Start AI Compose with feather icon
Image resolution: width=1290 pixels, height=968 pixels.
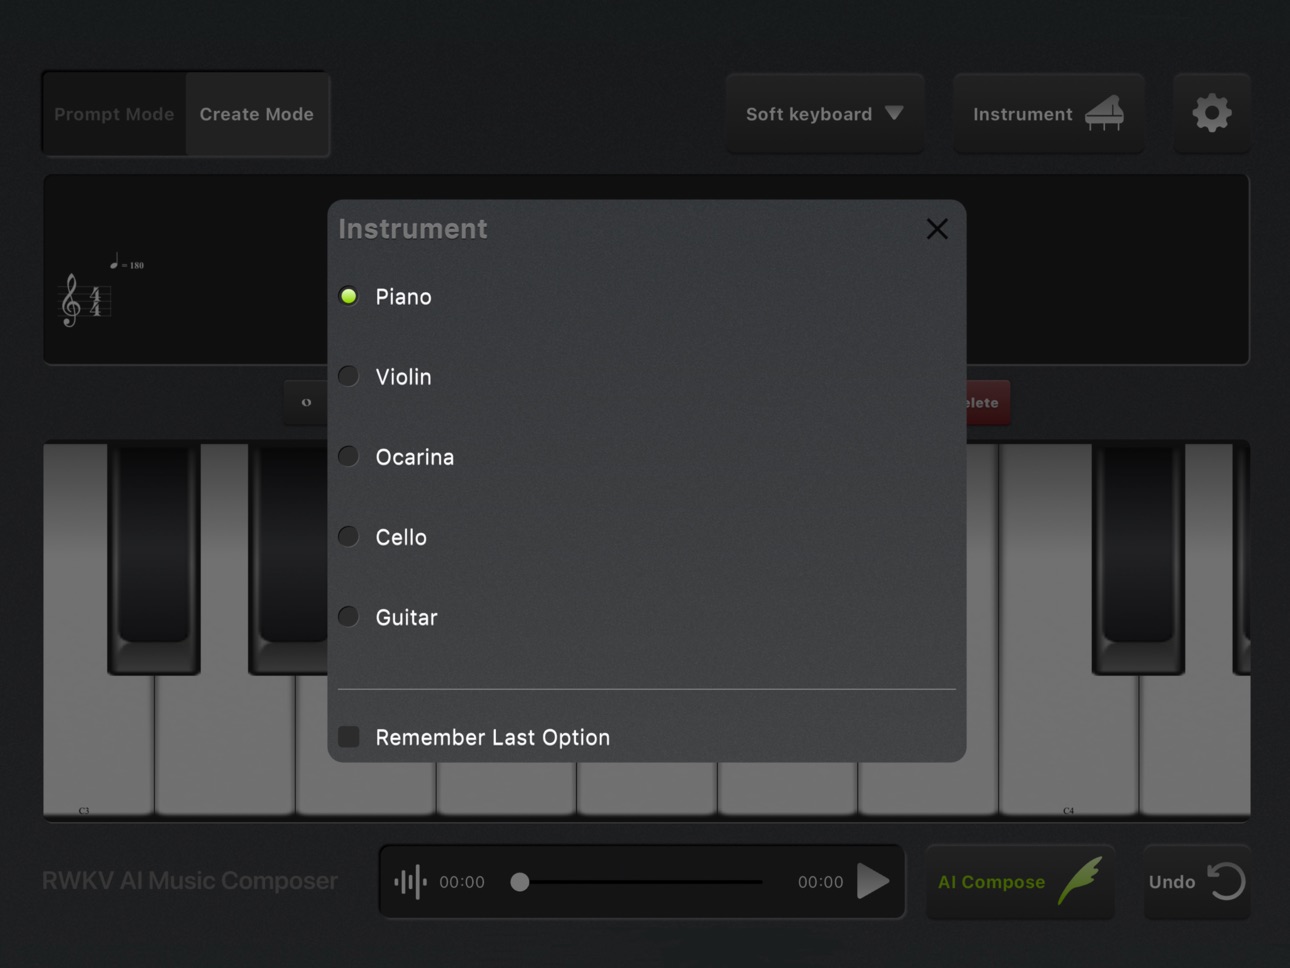pyautogui.click(x=1020, y=882)
